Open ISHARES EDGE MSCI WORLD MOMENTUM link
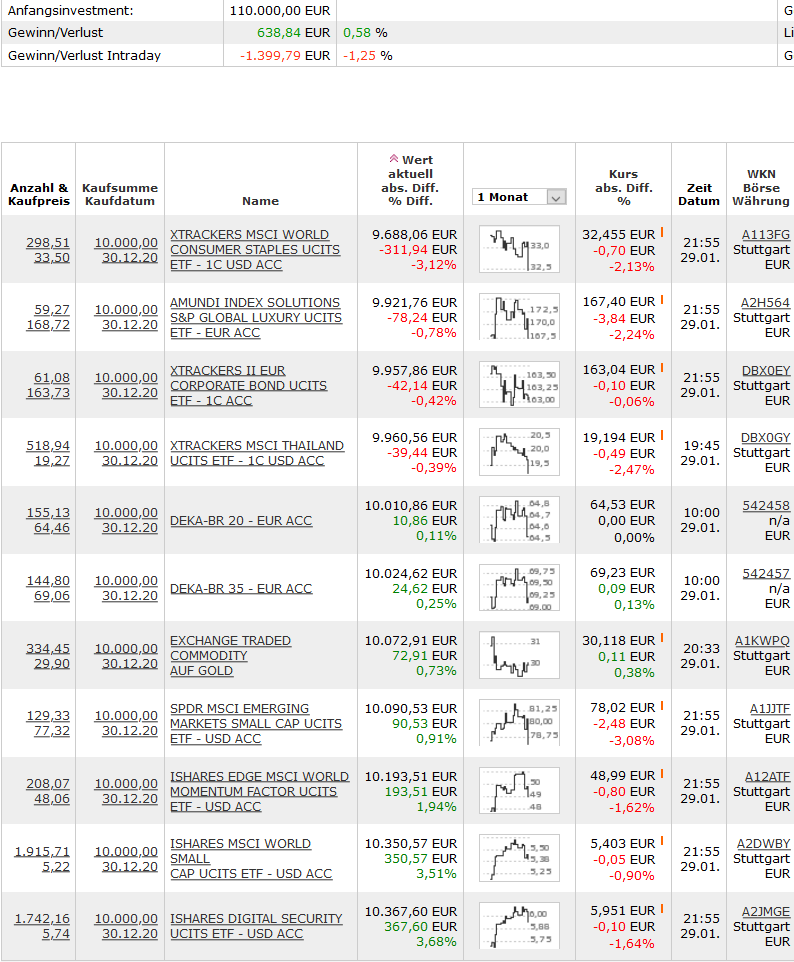This screenshot has width=794, height=962. coord(260,792)
